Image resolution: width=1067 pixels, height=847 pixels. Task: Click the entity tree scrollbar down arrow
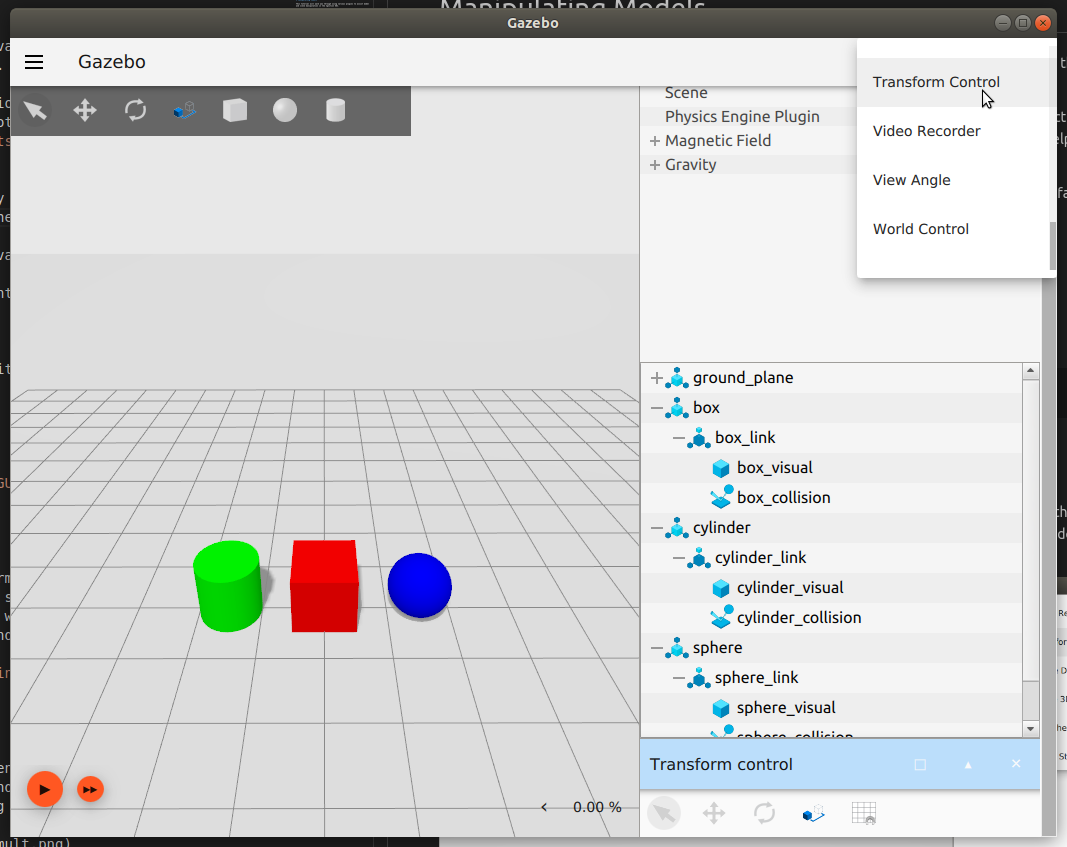1030,729
